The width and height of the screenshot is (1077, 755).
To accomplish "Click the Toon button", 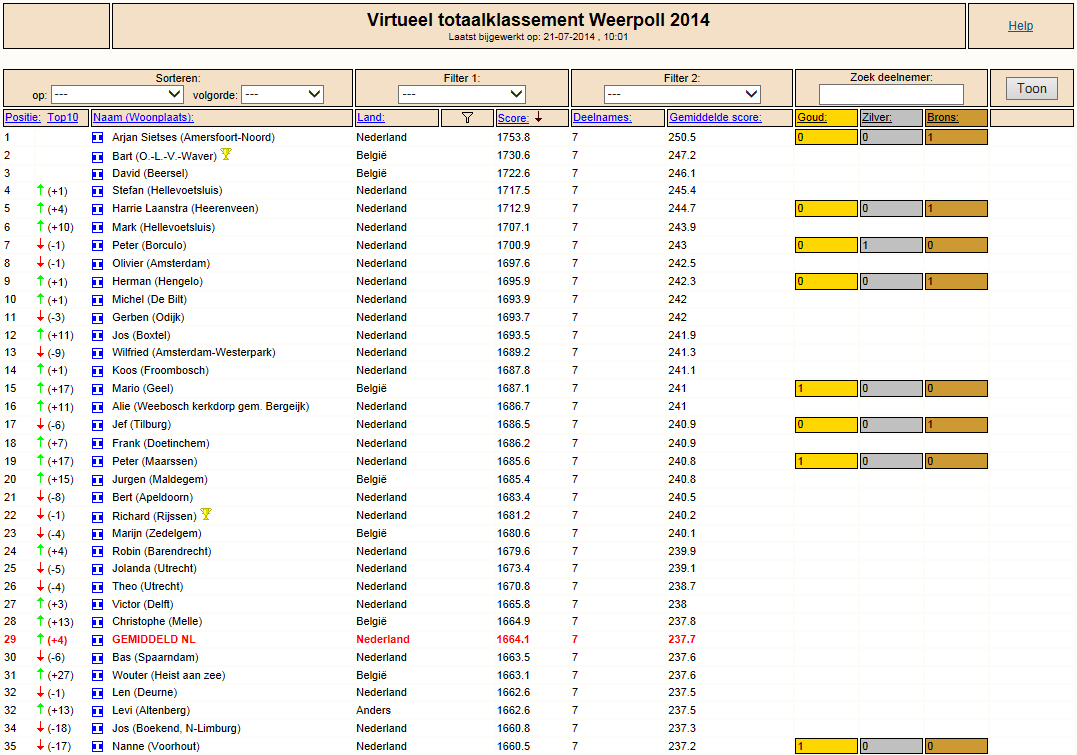I will click(x=1032, y=89).
